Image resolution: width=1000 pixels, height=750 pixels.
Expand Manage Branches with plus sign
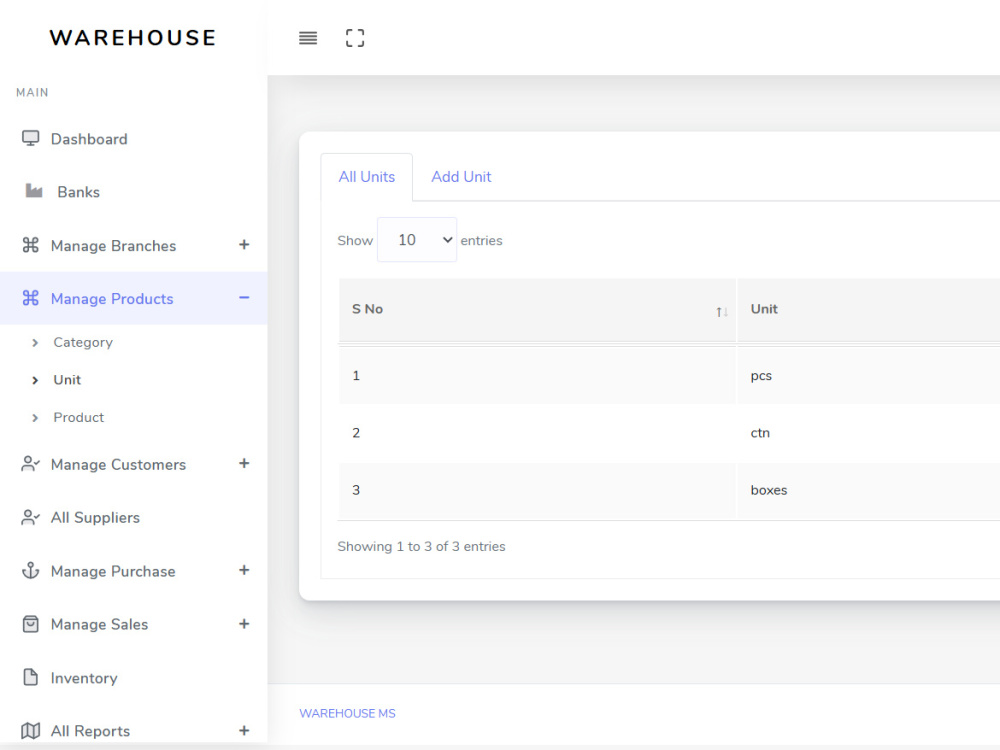(x=244, y=244)
